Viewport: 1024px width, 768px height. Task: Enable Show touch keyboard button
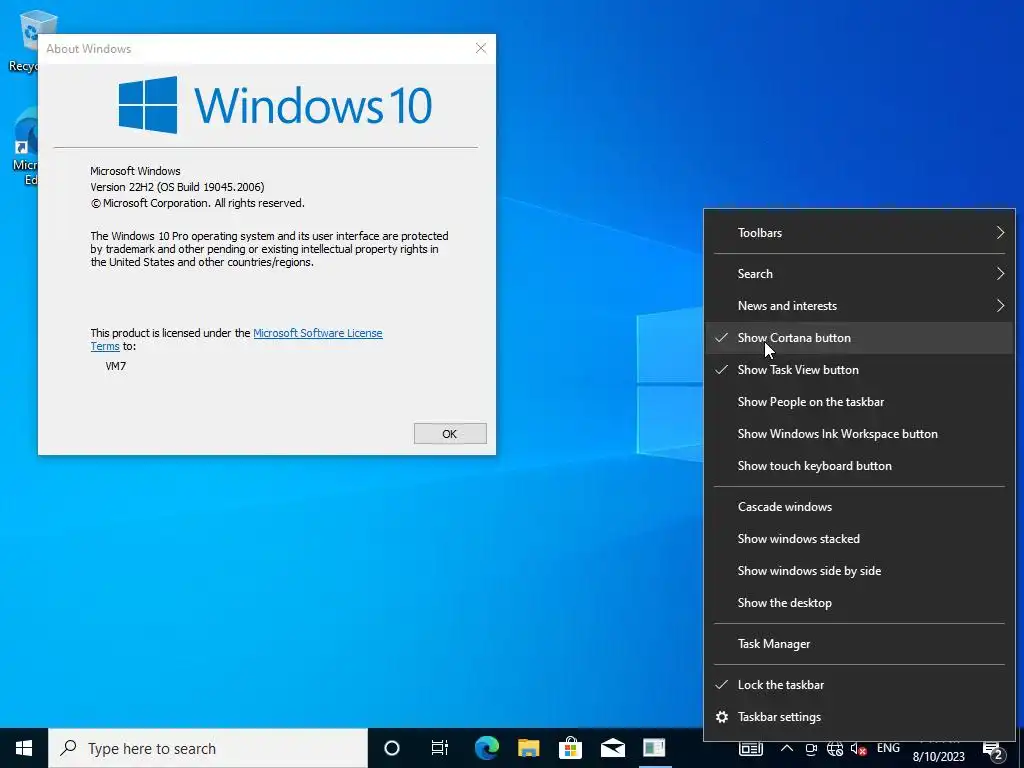(859, 466)
